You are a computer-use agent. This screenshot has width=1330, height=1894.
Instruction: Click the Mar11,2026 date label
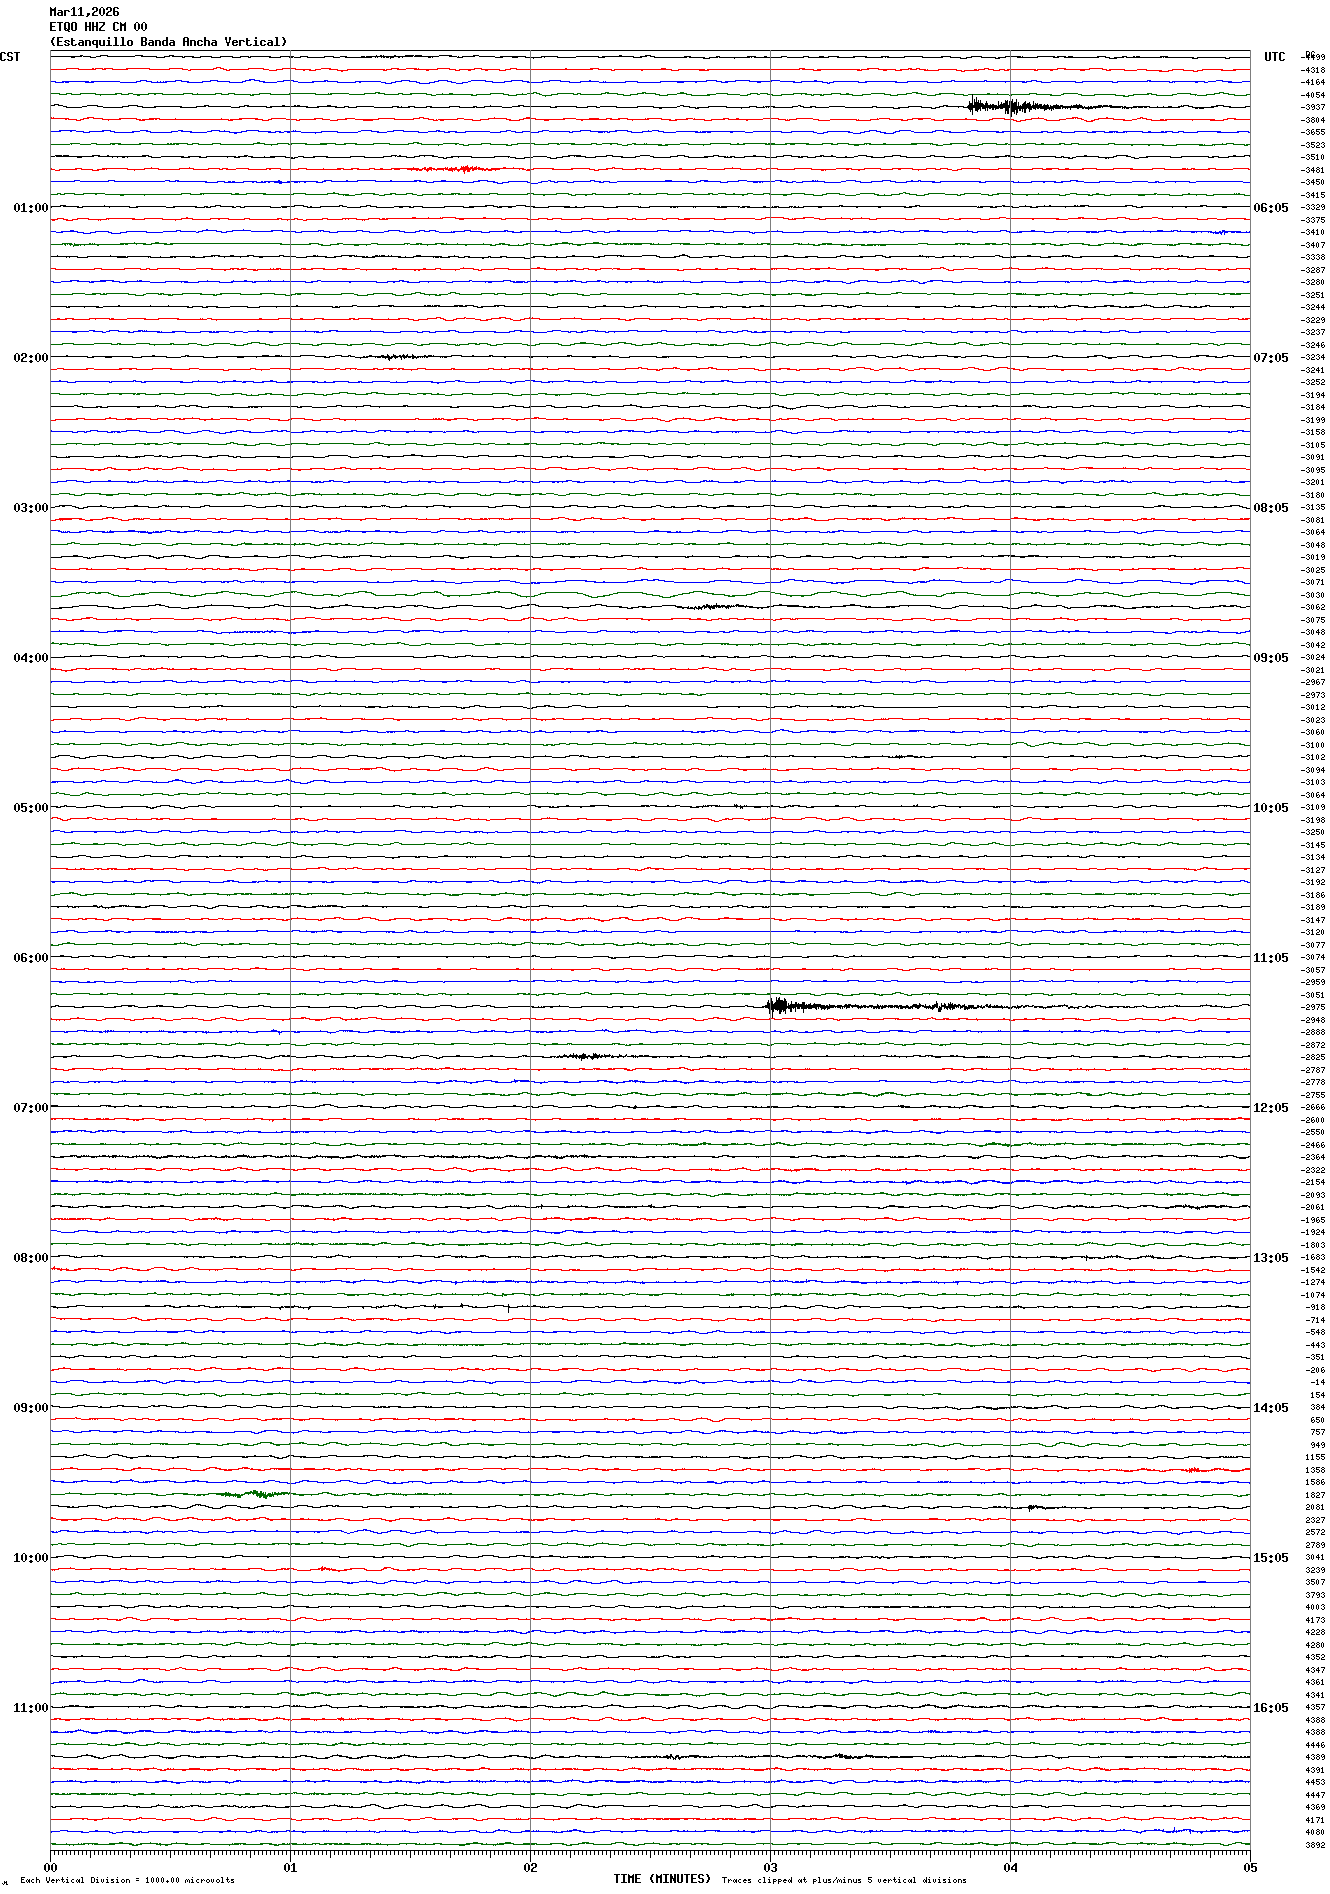[84, 12]
